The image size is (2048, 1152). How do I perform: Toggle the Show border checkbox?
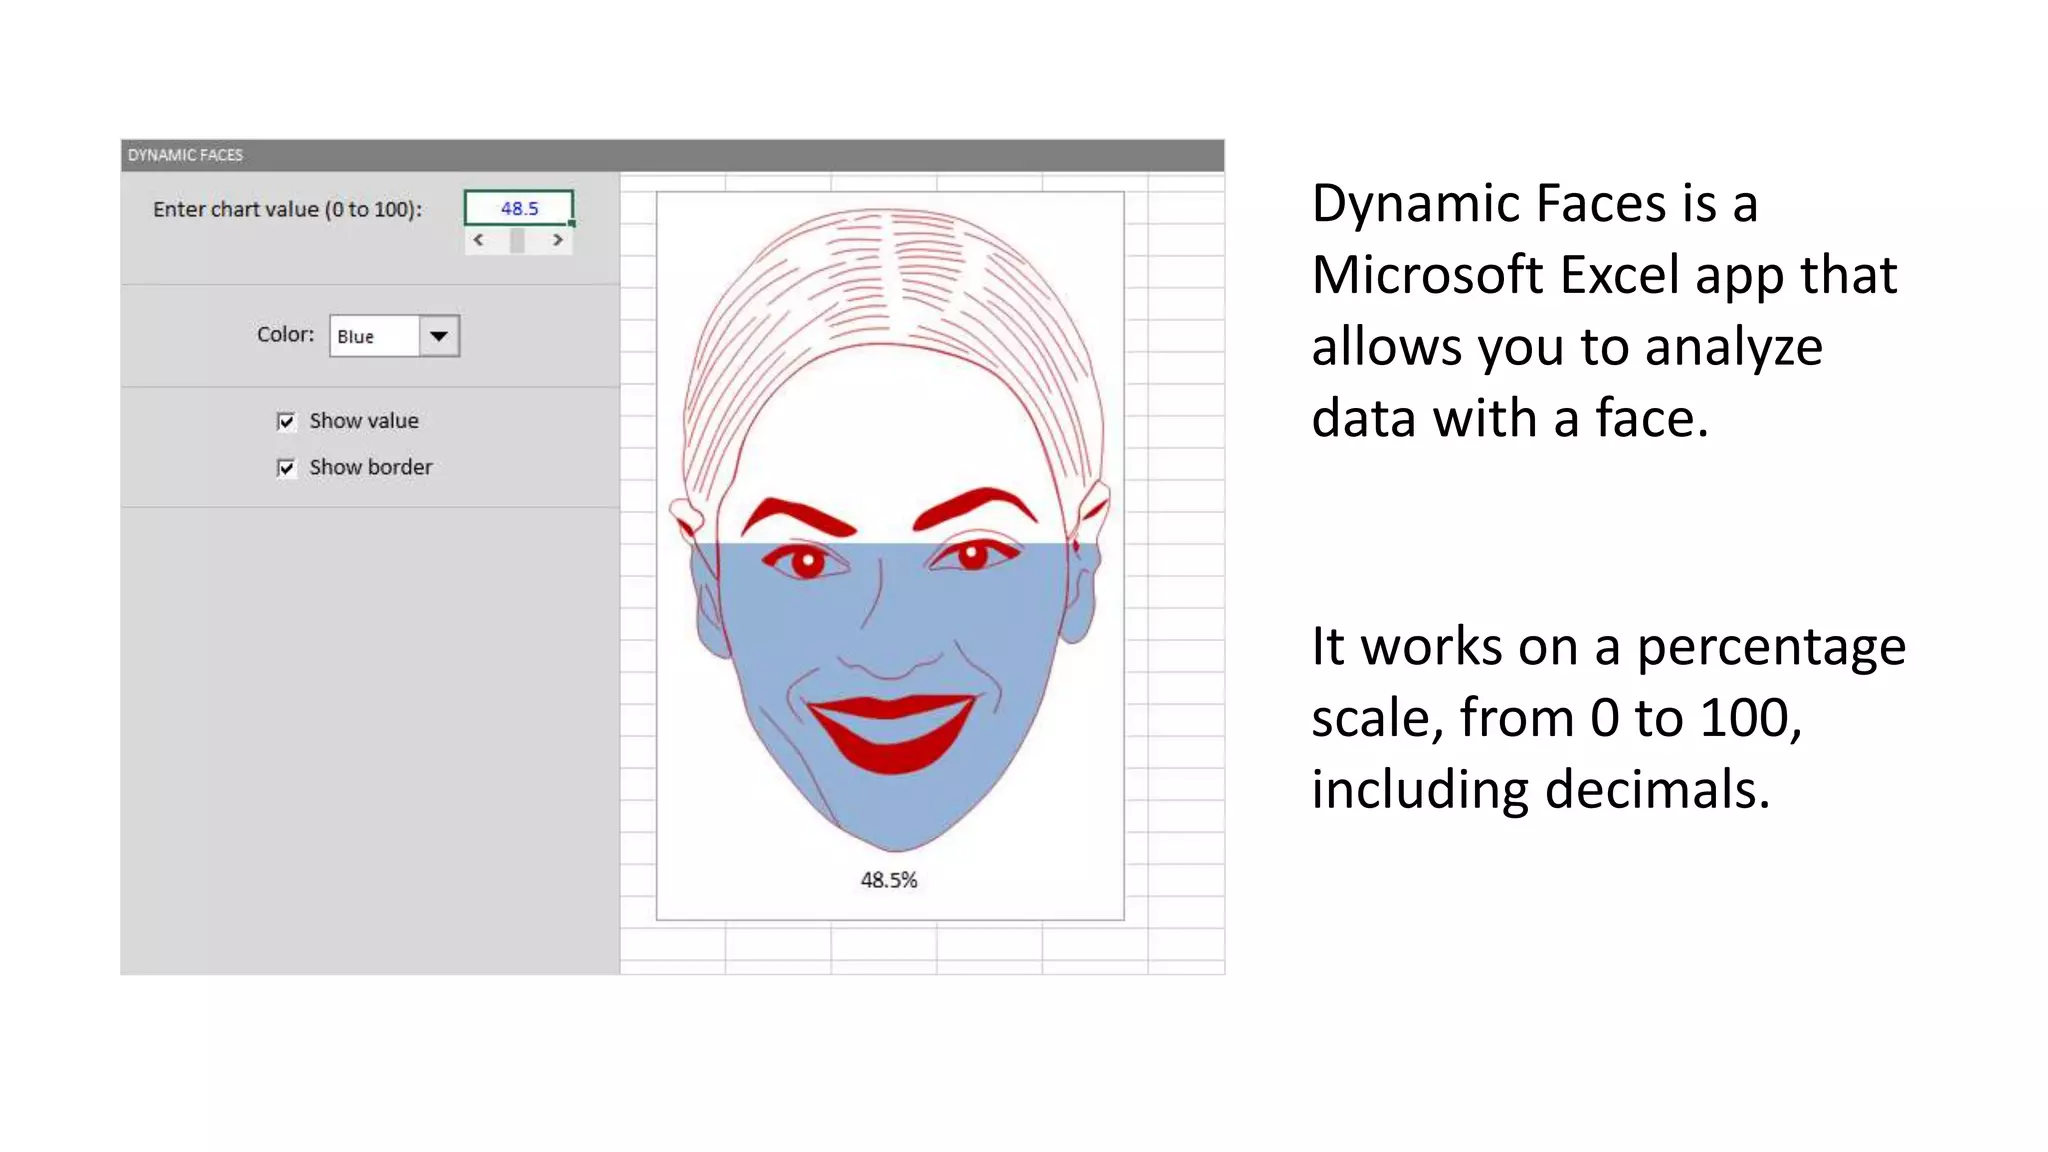(286, 467)
